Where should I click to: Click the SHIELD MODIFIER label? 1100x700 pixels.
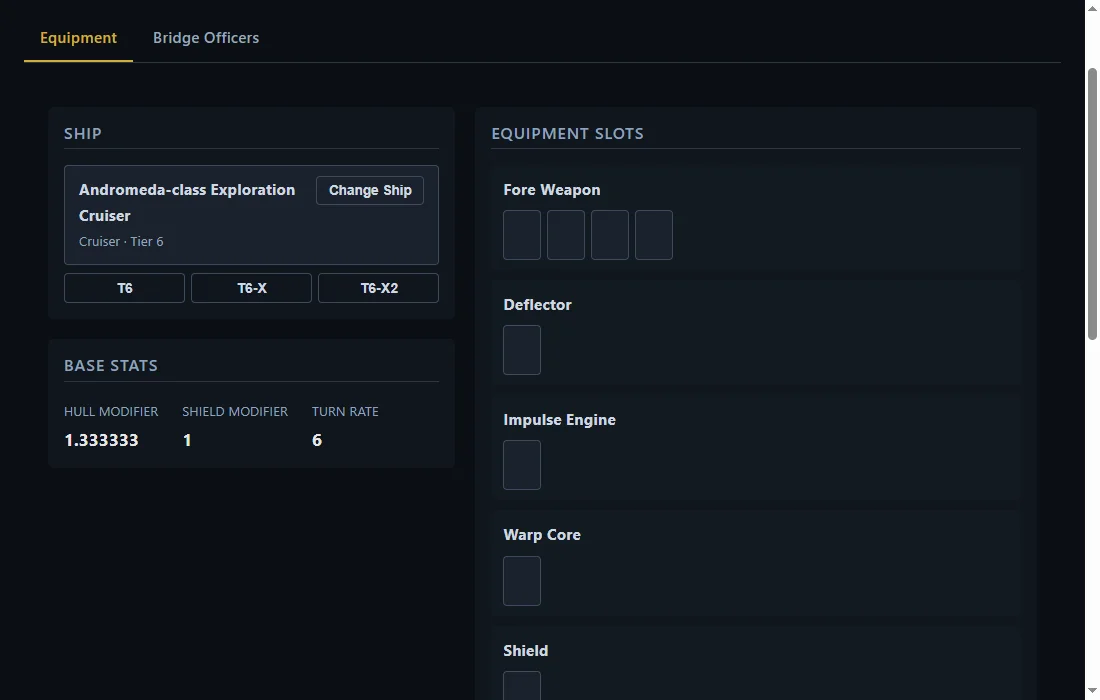pos(235,412)
